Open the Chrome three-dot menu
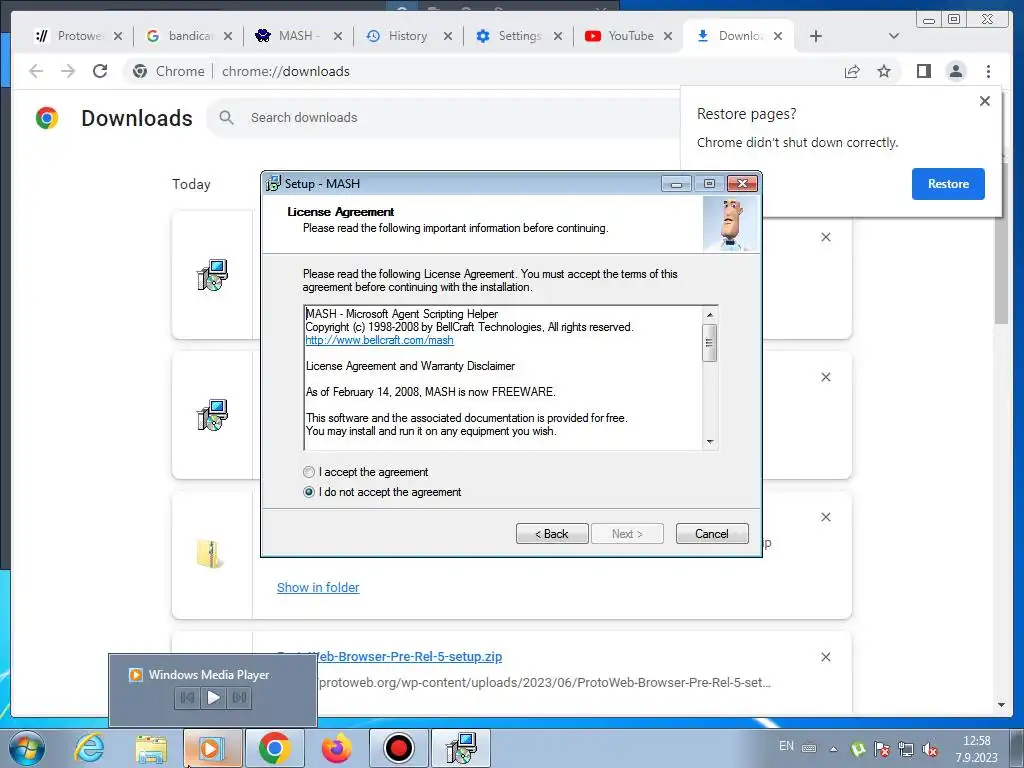 988,71
